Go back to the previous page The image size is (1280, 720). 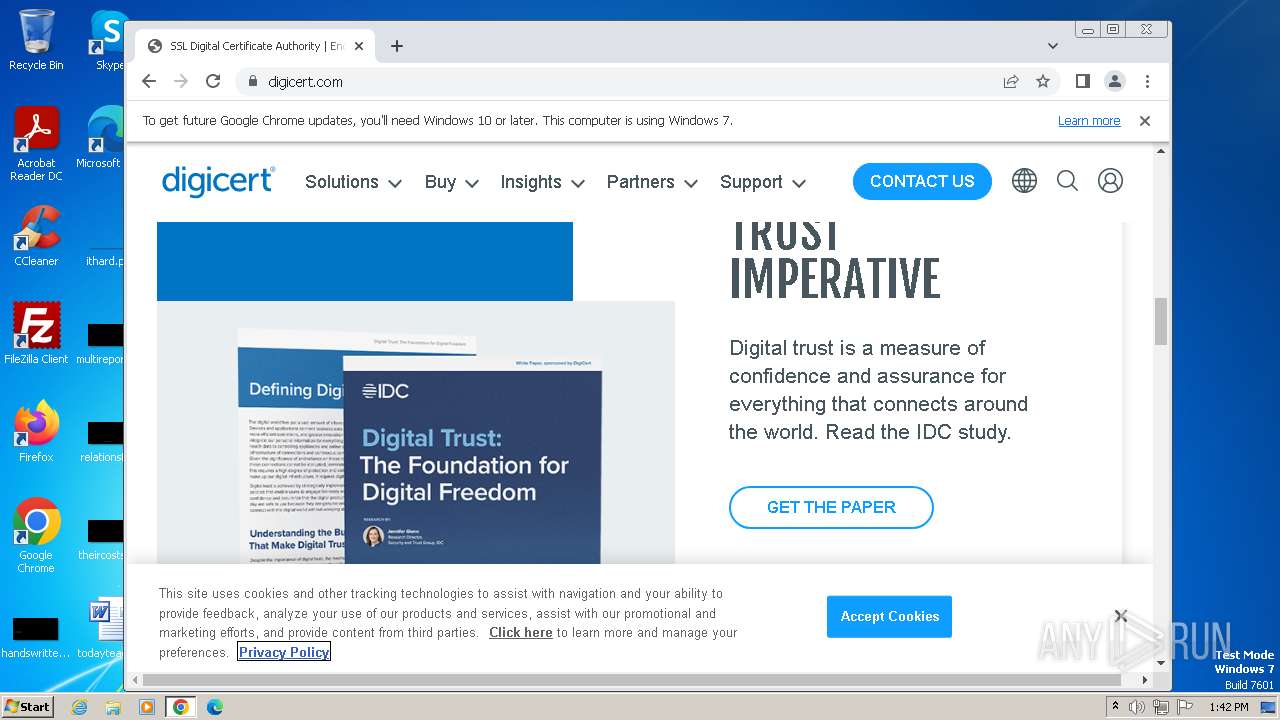[x=149, y=82]
